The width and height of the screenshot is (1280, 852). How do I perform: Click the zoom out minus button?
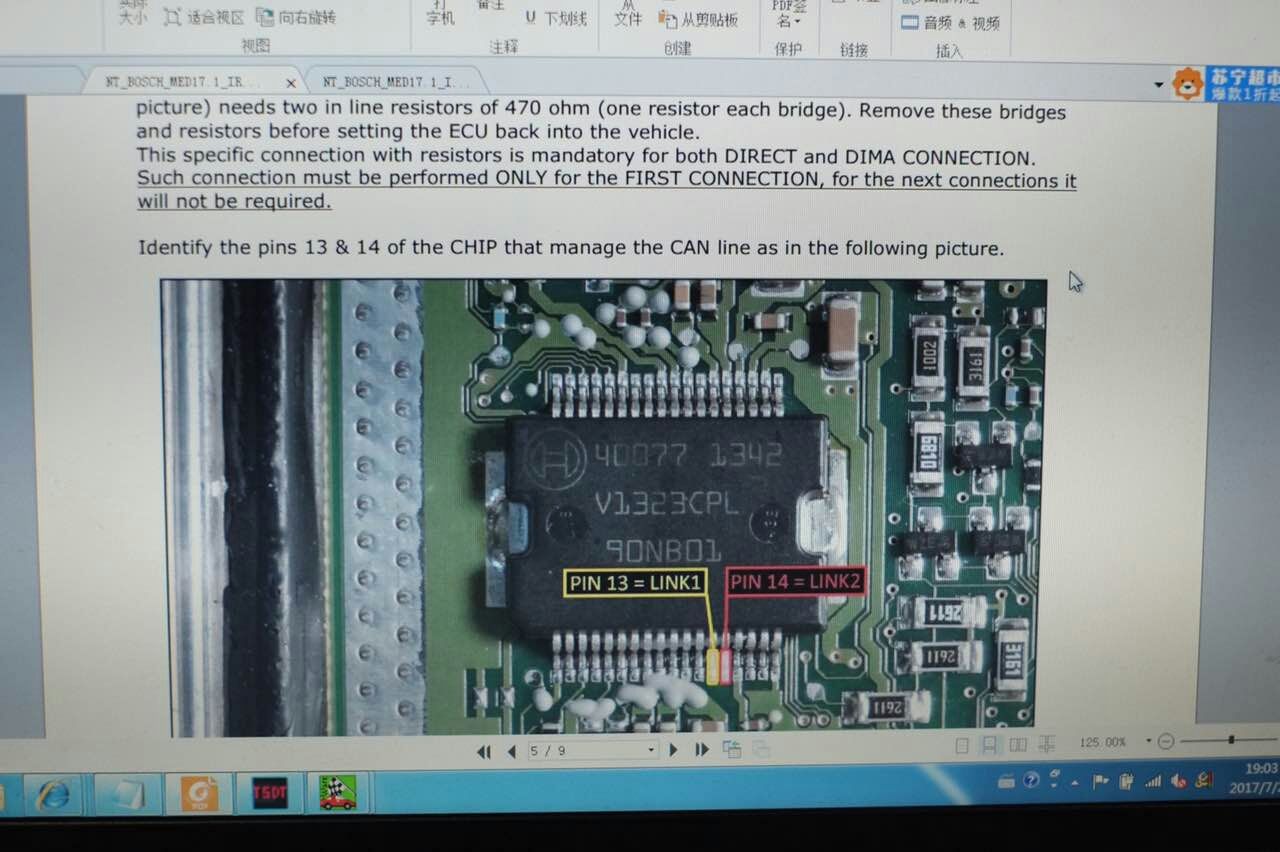(x=1165, y=742)
